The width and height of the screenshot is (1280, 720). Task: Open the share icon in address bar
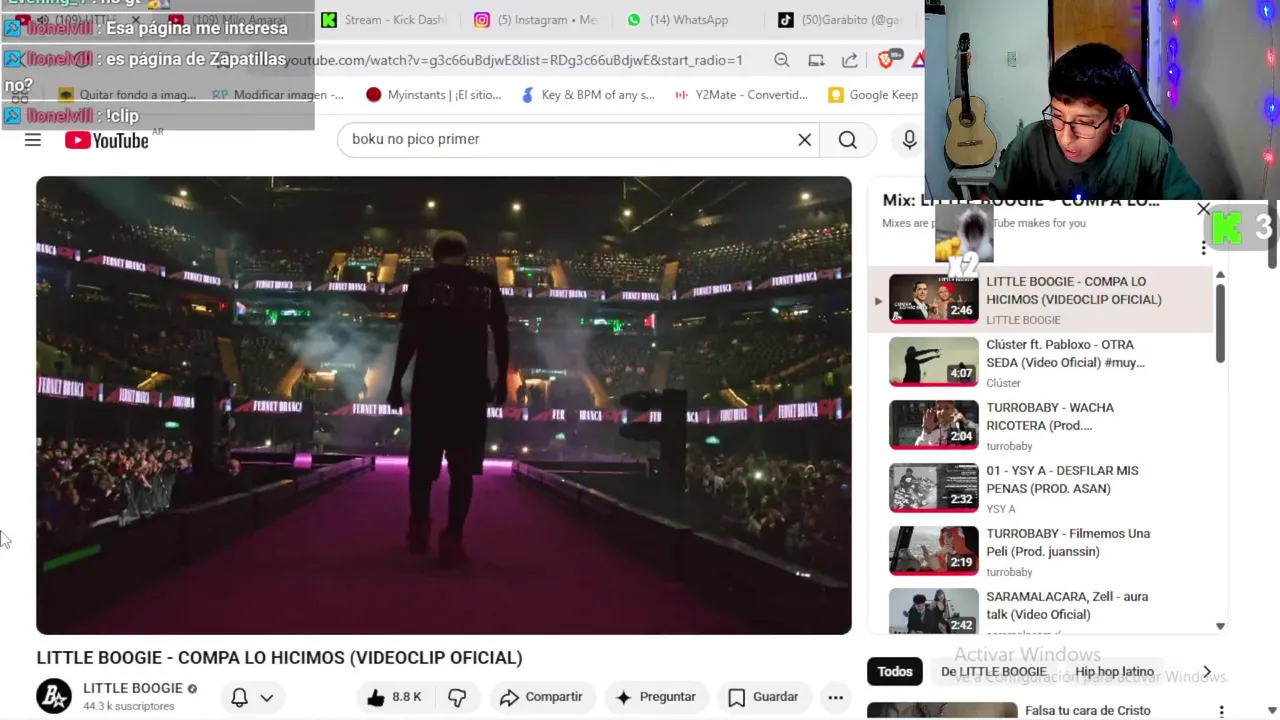click(x=850, y=60)
